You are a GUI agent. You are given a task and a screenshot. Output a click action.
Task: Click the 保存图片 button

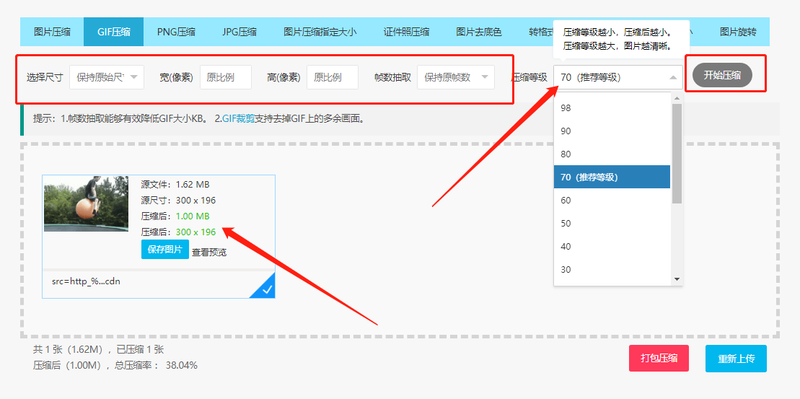coord(165,250)
